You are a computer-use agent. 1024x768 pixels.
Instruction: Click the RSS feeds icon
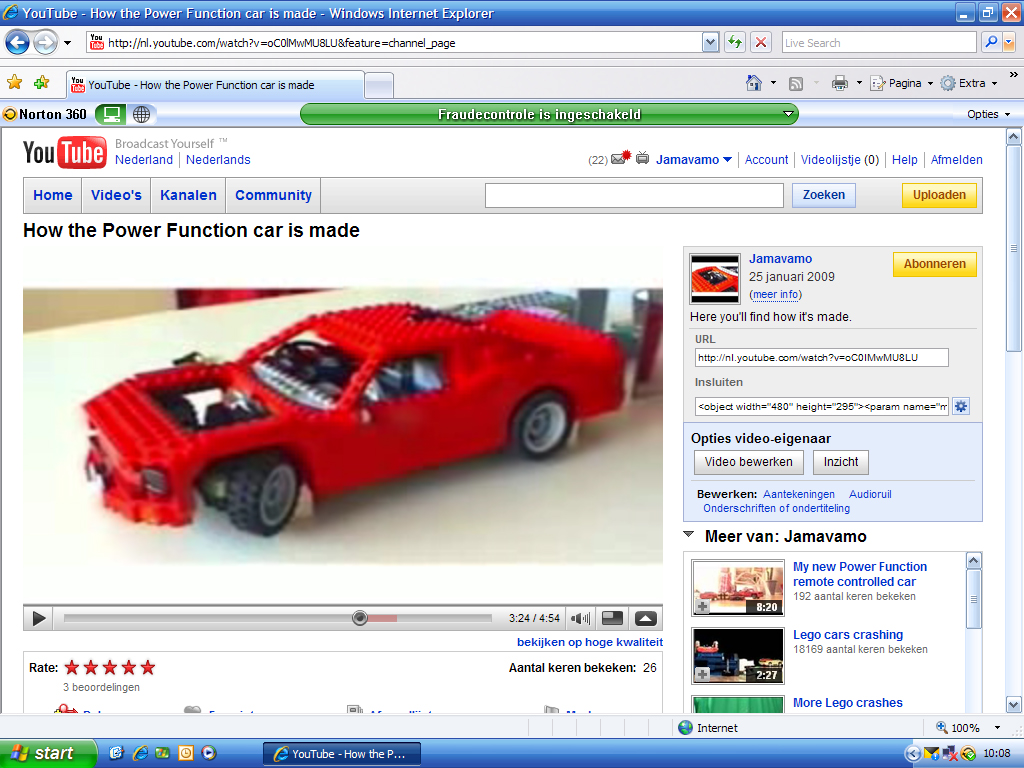point(795,84)
